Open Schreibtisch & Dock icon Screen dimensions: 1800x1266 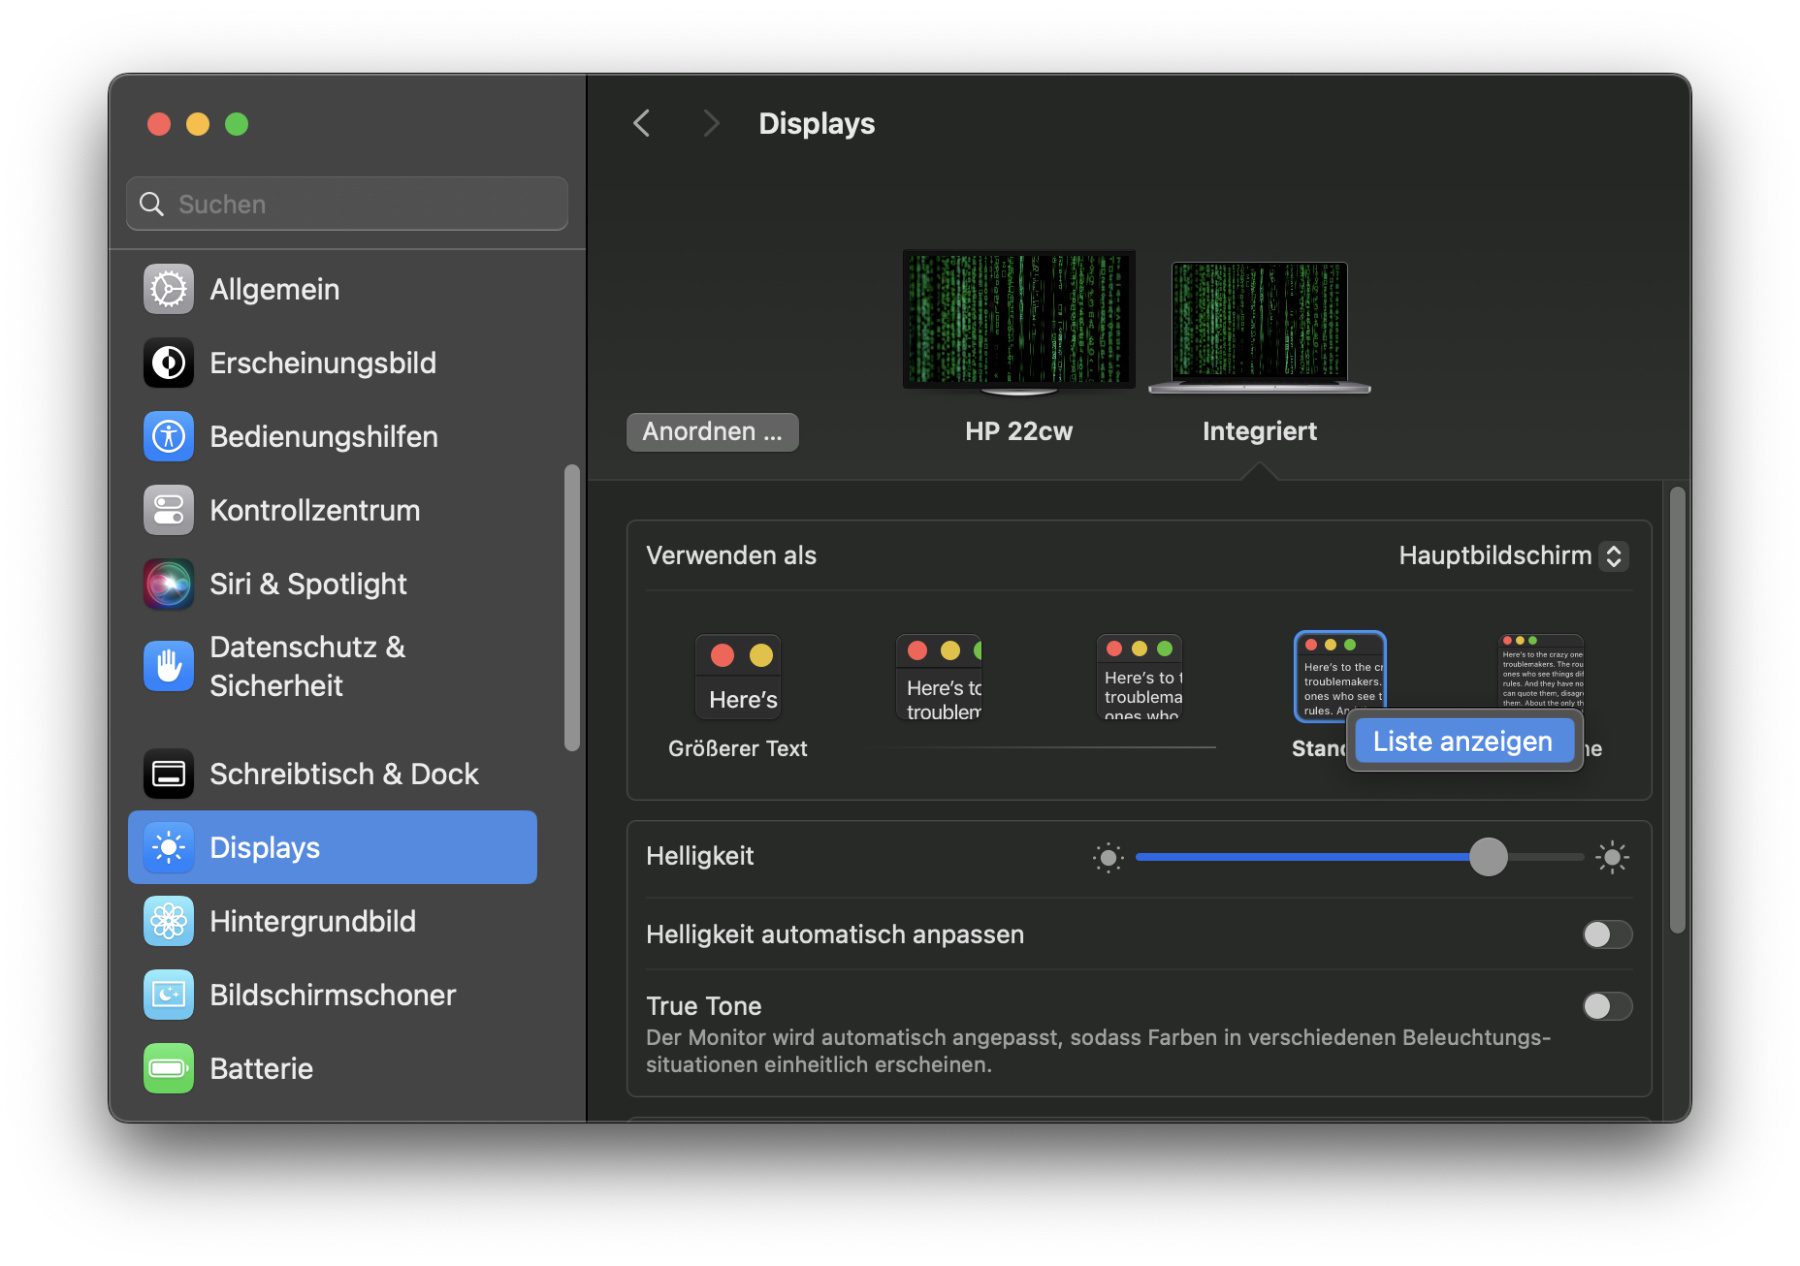(x=168, y=774)
